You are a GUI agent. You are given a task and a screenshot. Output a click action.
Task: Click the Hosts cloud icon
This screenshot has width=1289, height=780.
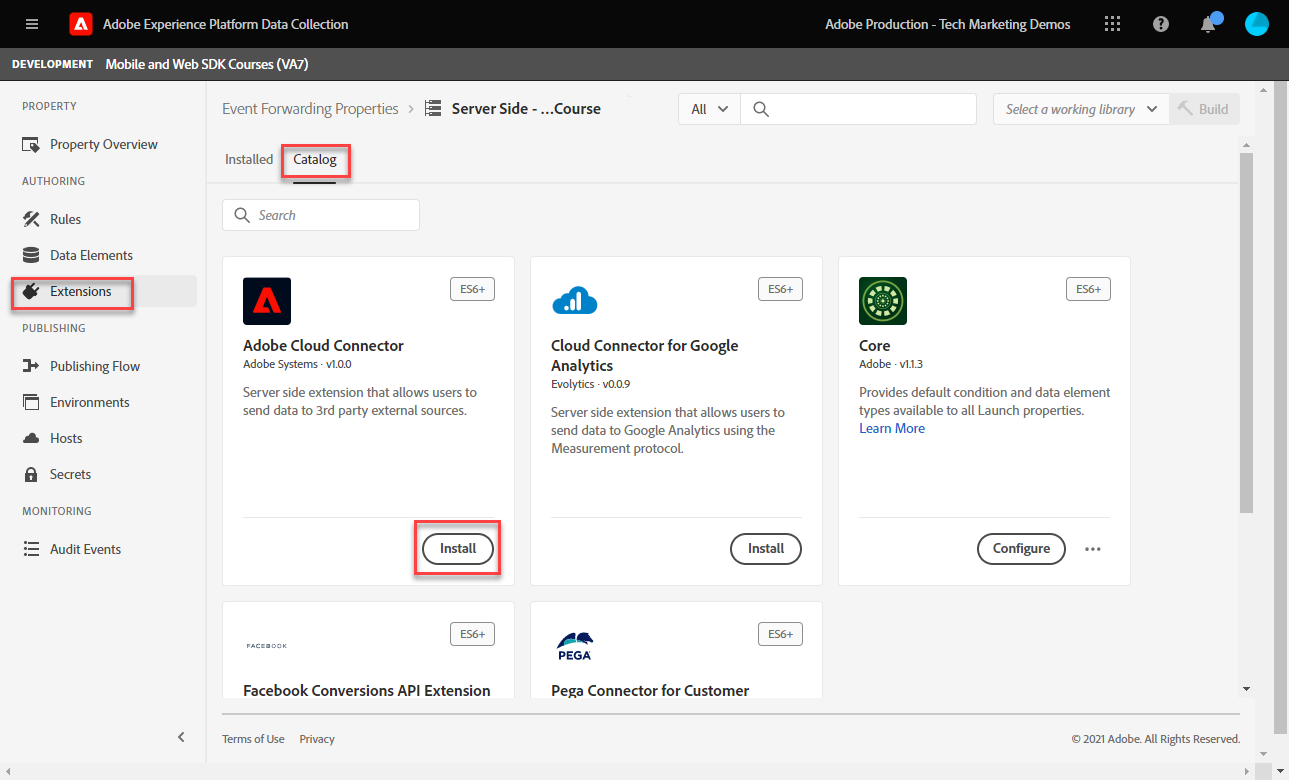[31, 438]
